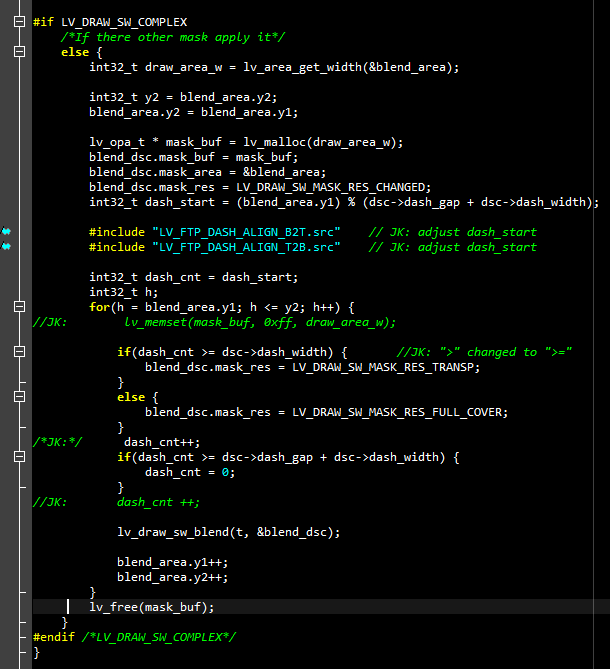Click int32_t dash_cnt = dash_start; line
The image size is (610, 669).
193,277
